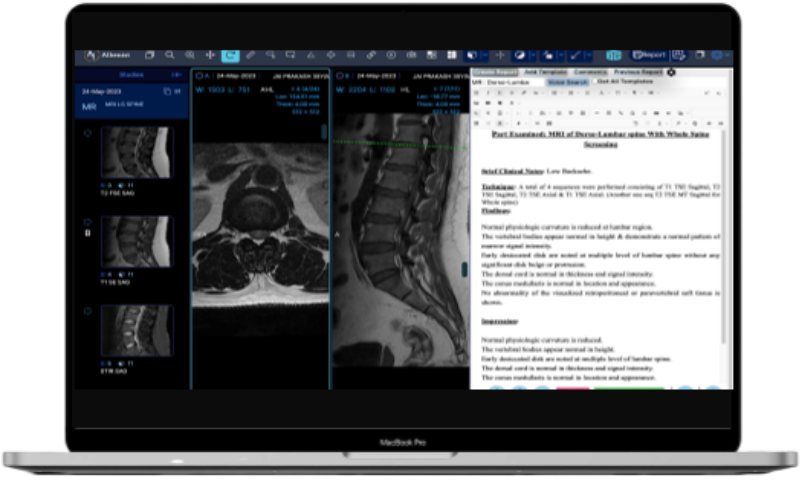The image size is (804, 484).
Task: Click the image scroll handle in viewport B
Action: click(x=465, y=269)
